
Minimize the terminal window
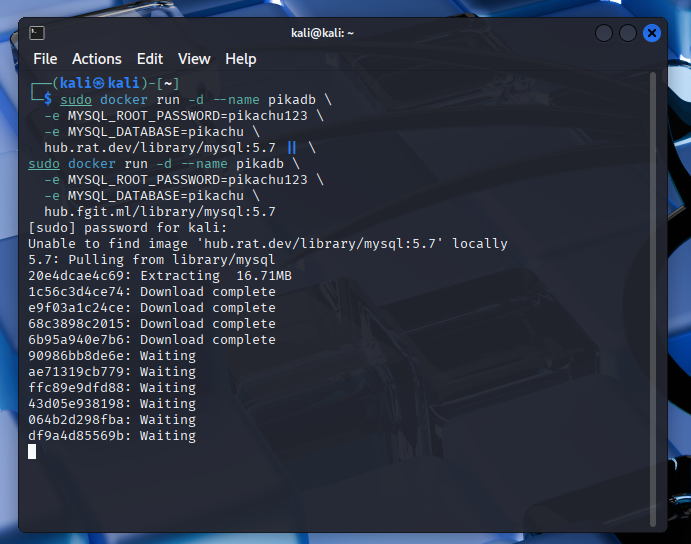[x=604, y=33]
